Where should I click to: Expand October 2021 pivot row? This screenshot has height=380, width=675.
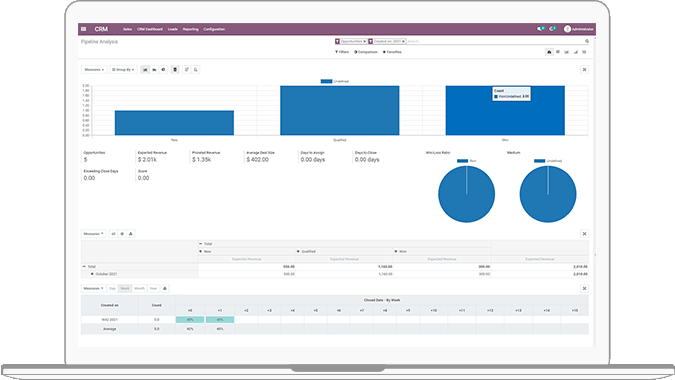104,274
